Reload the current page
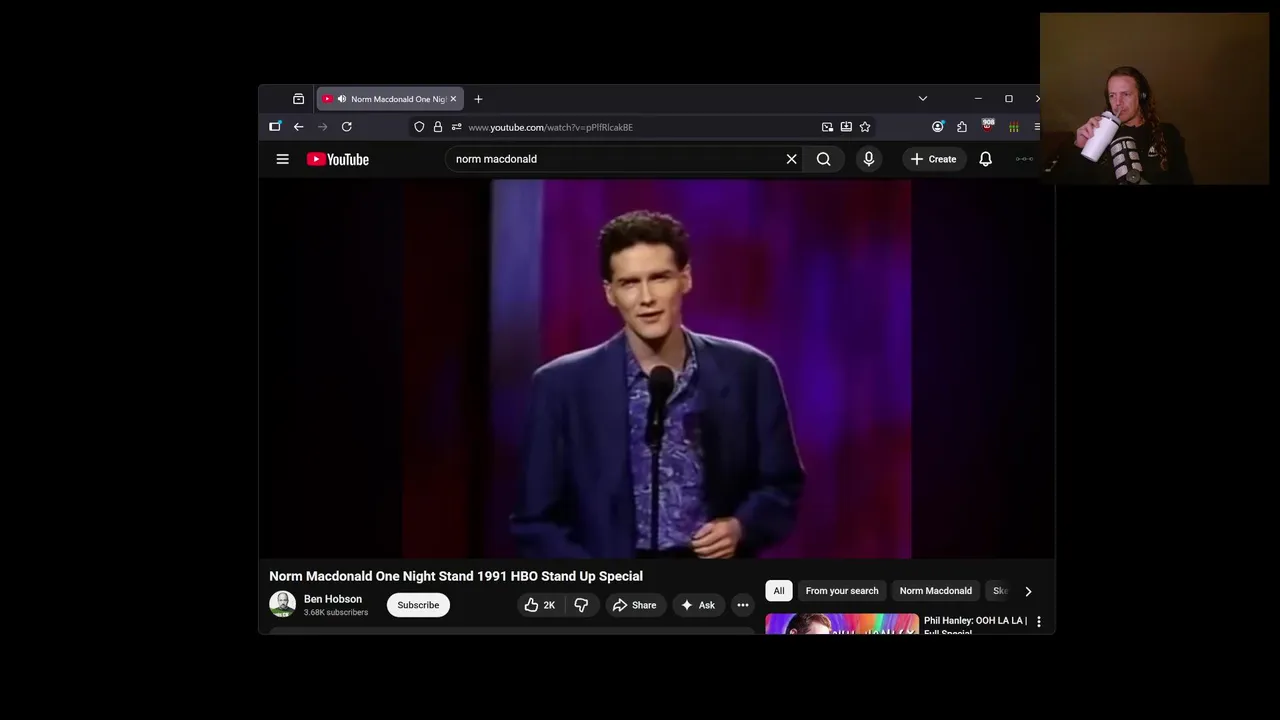The width and height of the screenshot is (1280, 720). (346, 127)
